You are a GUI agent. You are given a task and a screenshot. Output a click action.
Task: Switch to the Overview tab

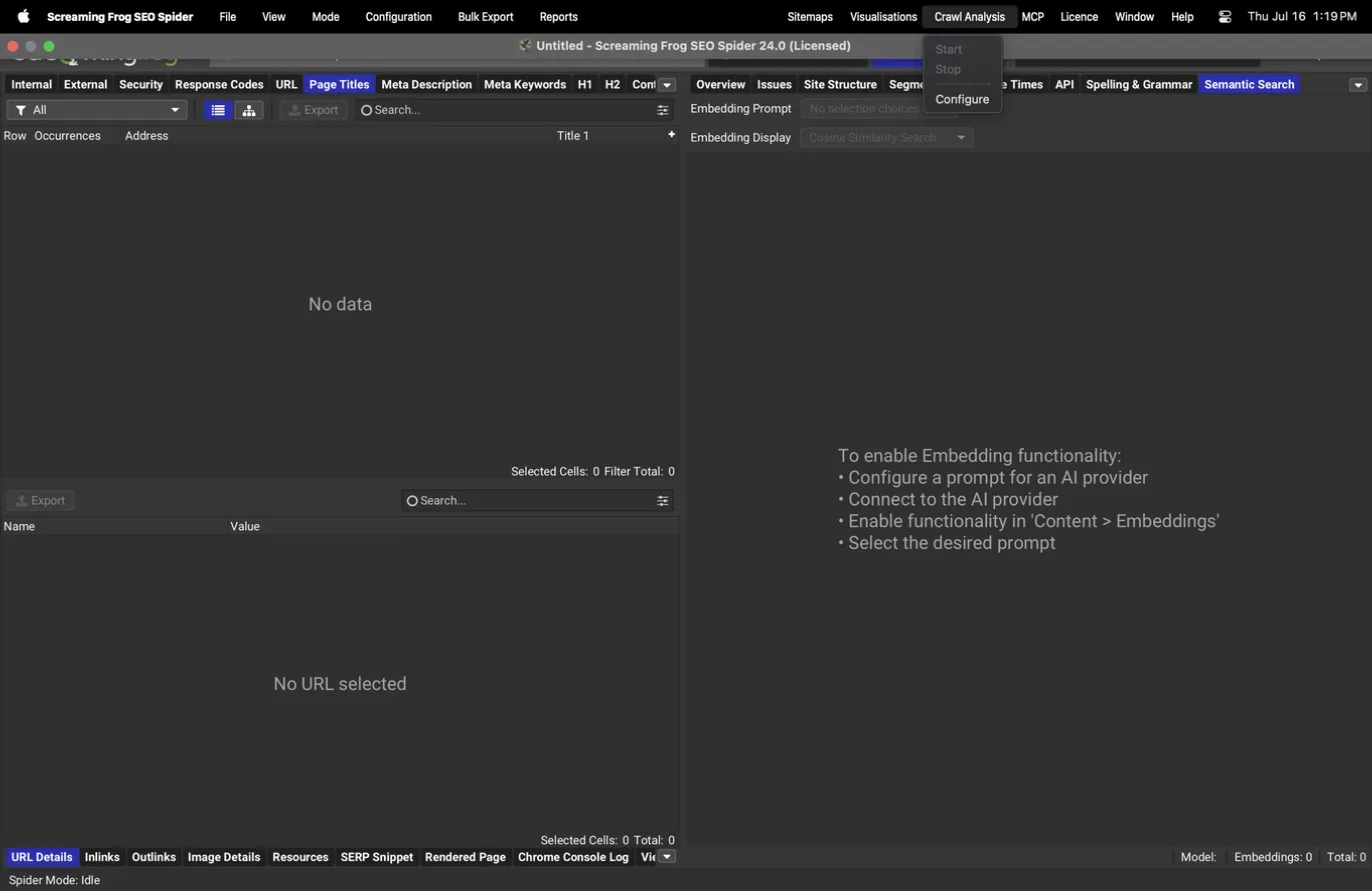(x=720, y=85)
